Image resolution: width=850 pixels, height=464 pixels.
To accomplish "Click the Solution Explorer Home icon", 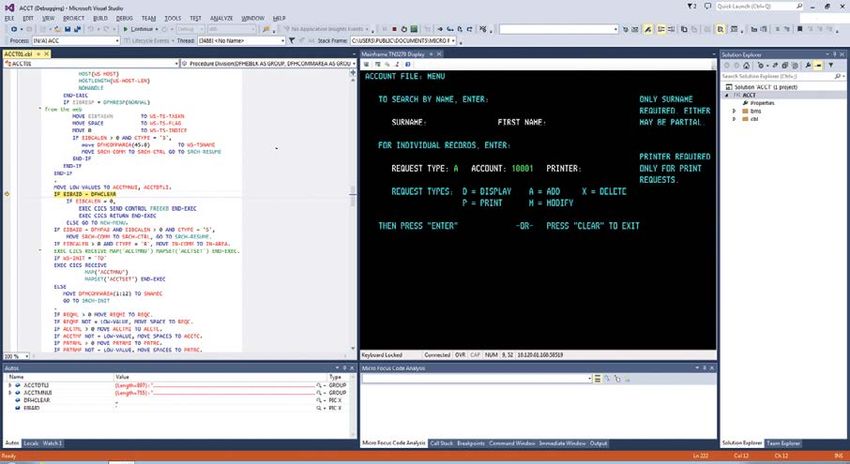I will pyautogui.click(x=746, y=66).
